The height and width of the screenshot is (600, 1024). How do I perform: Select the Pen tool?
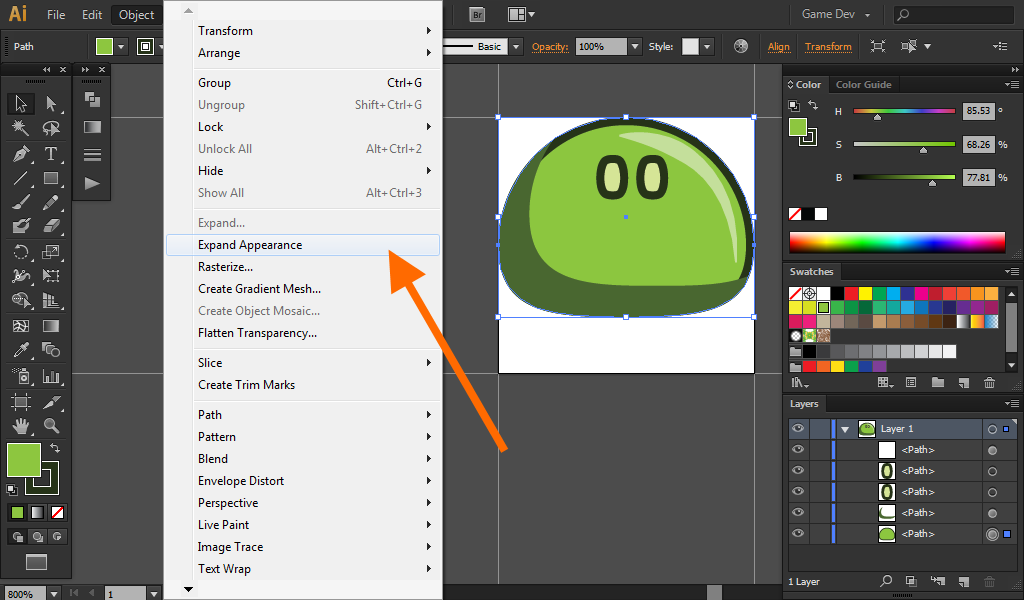pos(20,154)
